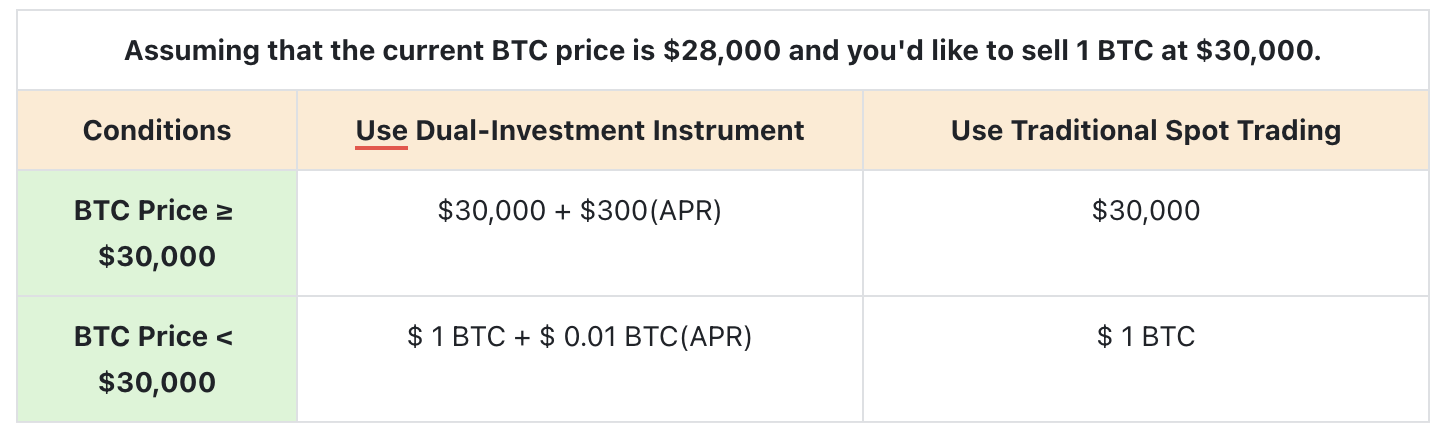Click the "Conditions" column header
The height and width of the screenshot is (434, 1444).
point(157,130)
